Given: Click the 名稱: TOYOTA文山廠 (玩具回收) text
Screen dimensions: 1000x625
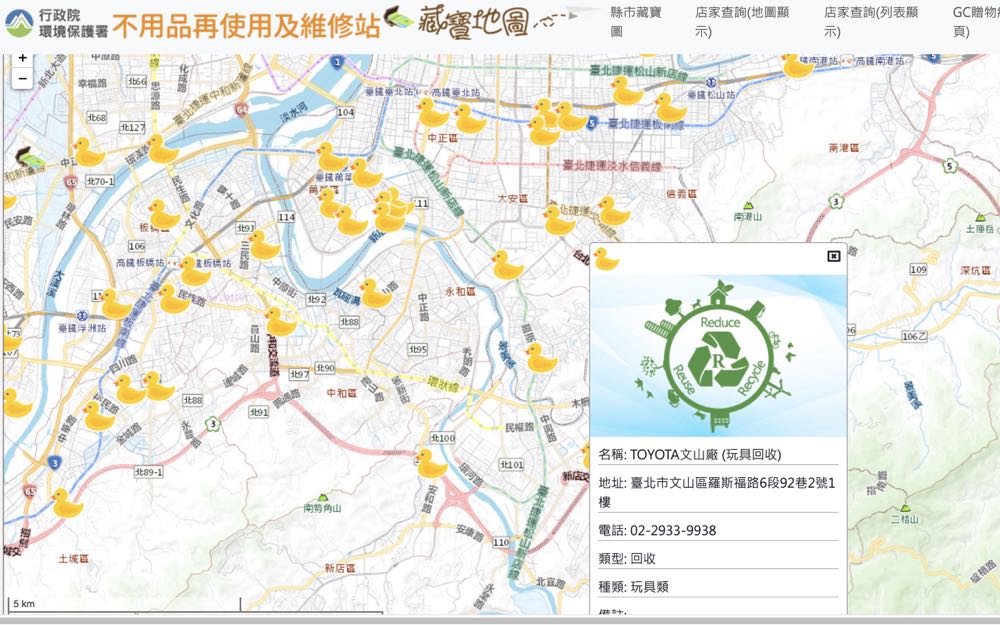Looking at the screenshot, I should [x=689, y=455].
